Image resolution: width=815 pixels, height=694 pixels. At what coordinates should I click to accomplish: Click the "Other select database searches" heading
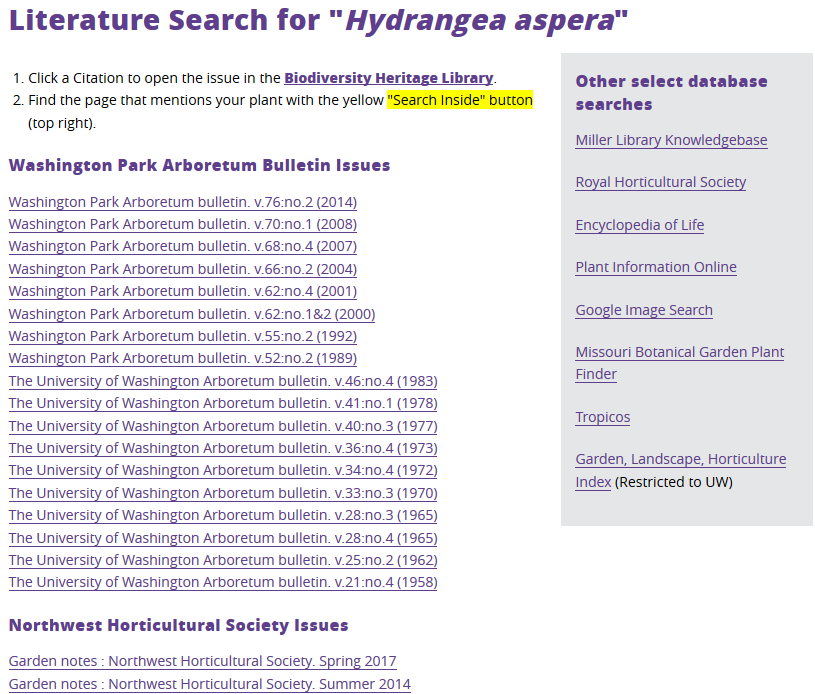(x=672, y=93)
